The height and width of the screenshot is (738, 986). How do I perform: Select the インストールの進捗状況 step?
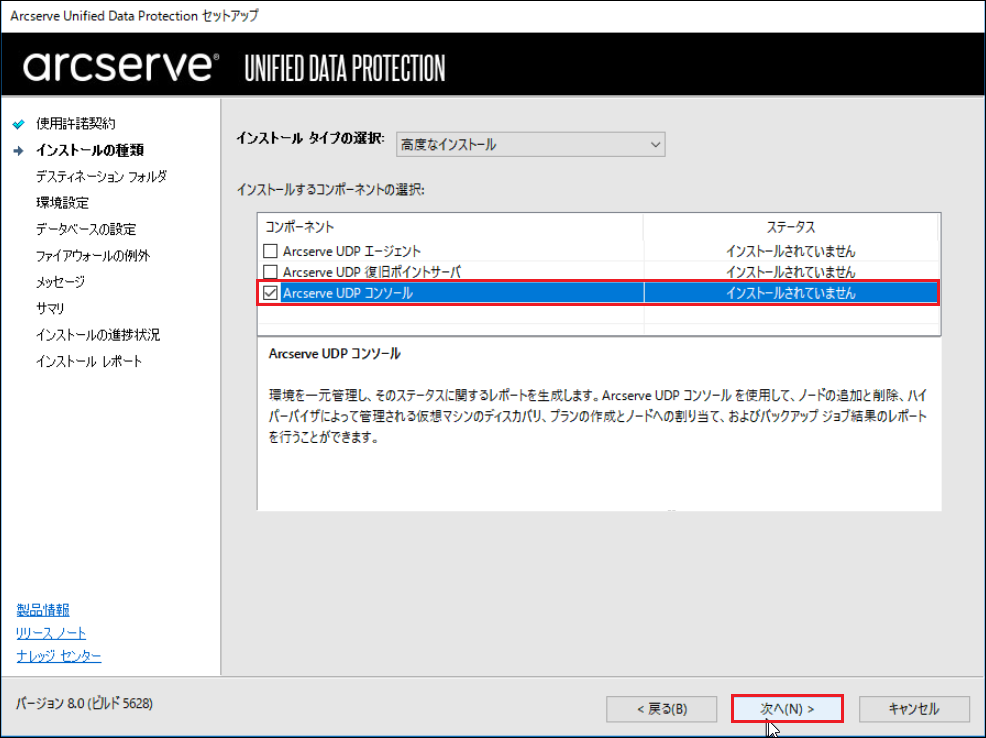coord(98,335)
